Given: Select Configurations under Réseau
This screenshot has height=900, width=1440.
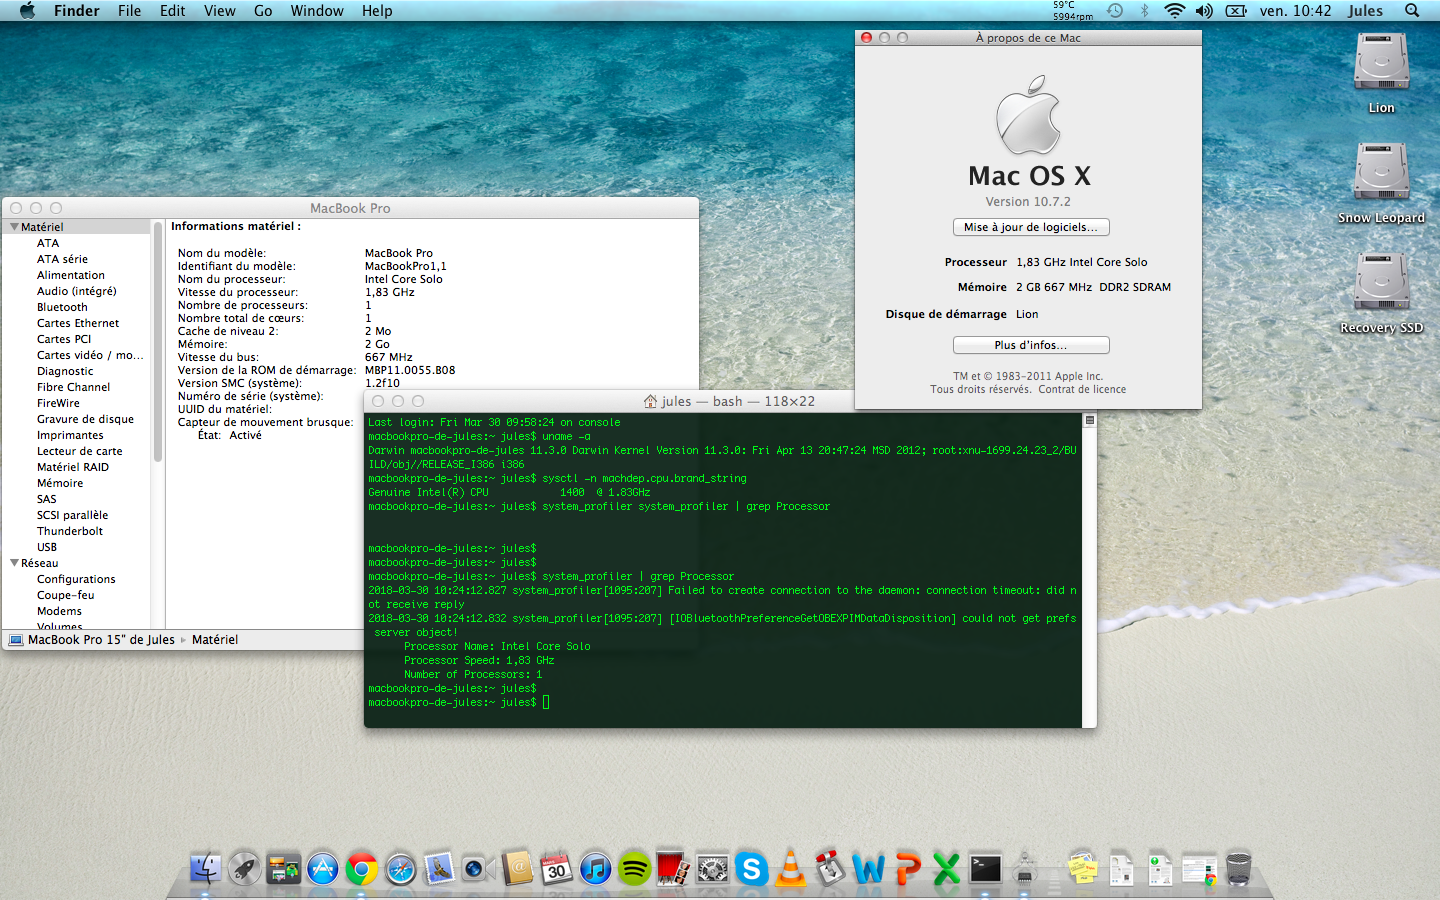Looking at the screenshot, I should point(76,579).
